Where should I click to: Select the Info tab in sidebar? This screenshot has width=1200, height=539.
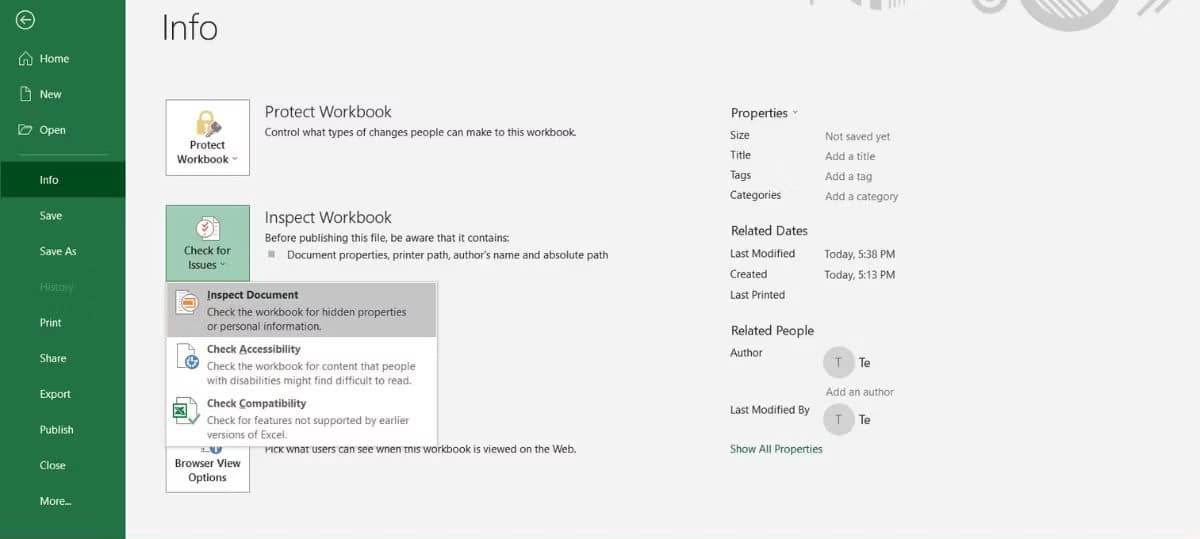point(62,180)
